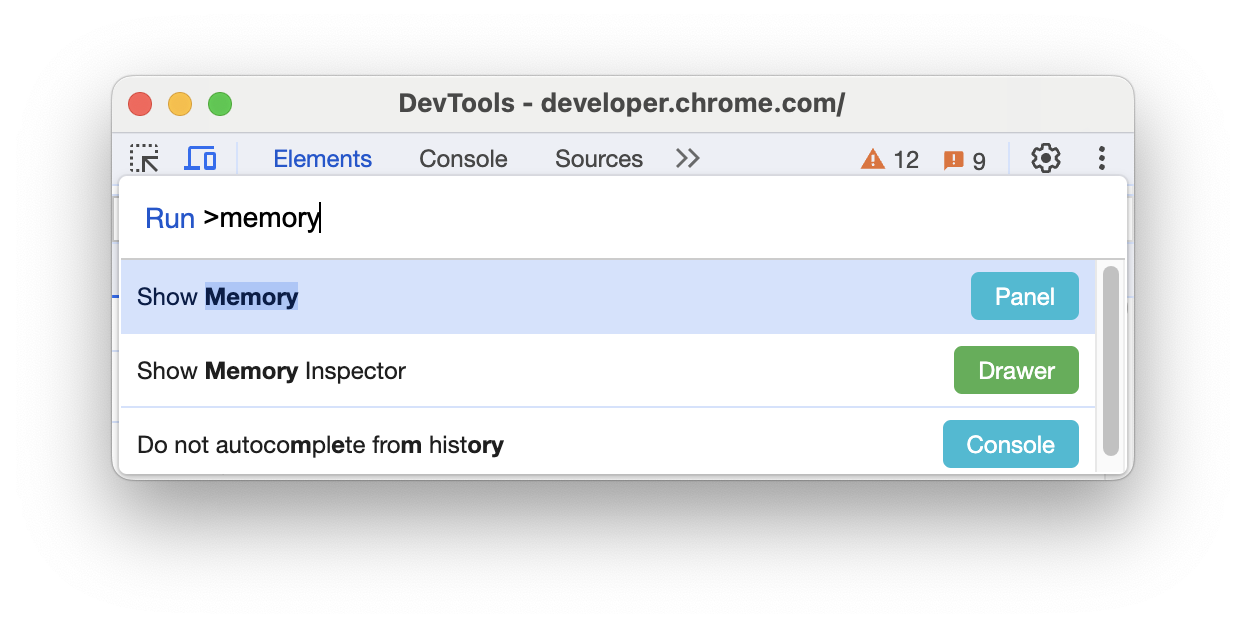
Task: Click the DevTools window title
Action: pyautogui.click(x=623, y=103)
